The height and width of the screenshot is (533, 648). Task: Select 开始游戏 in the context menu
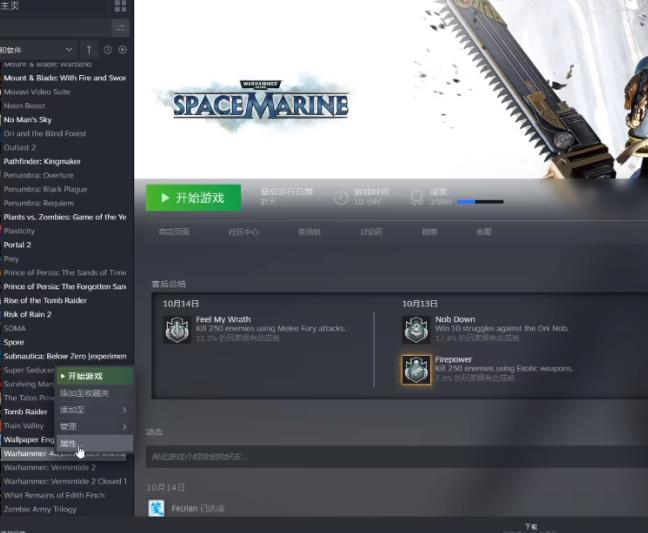tap(95, 376)
